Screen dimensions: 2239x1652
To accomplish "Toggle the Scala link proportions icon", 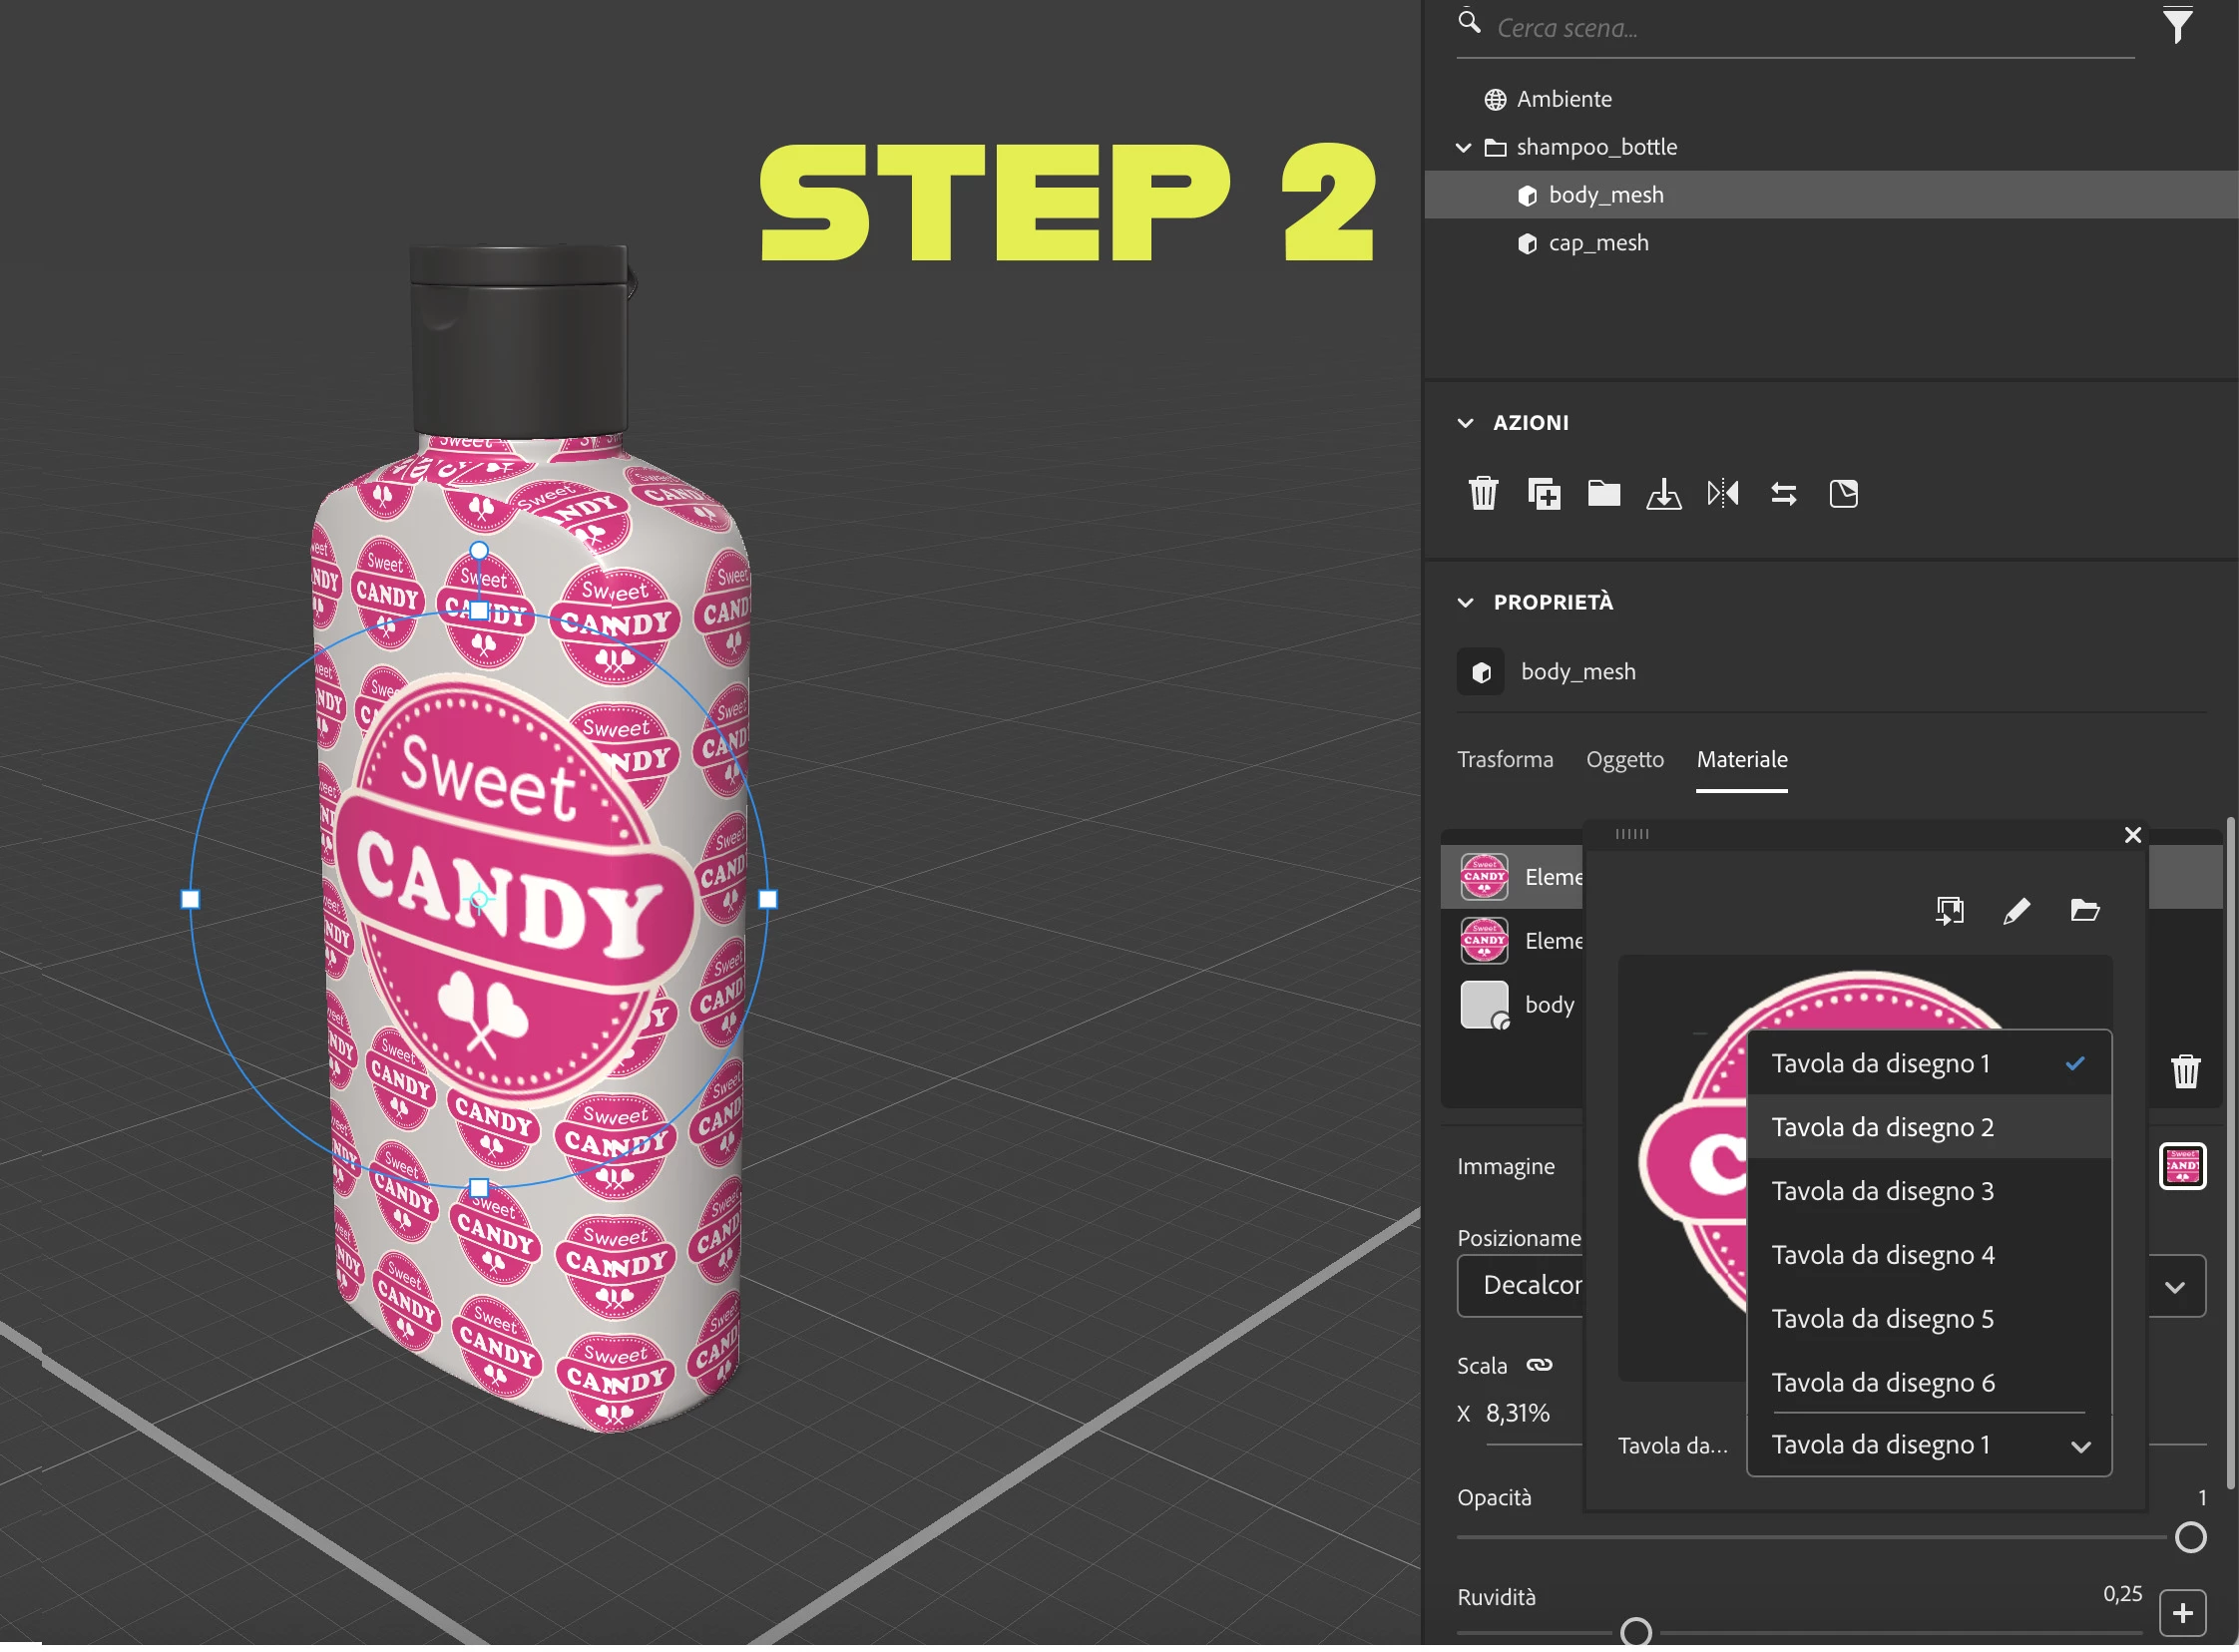I will [1539, 1367].
